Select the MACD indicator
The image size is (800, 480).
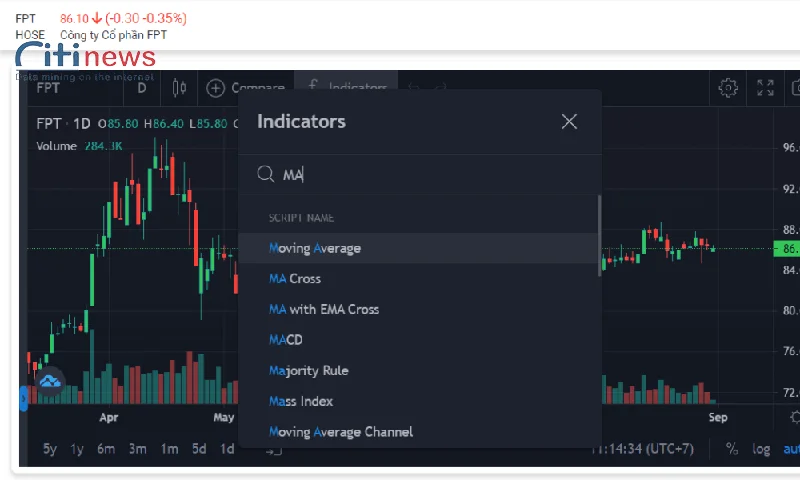(418, 340)
